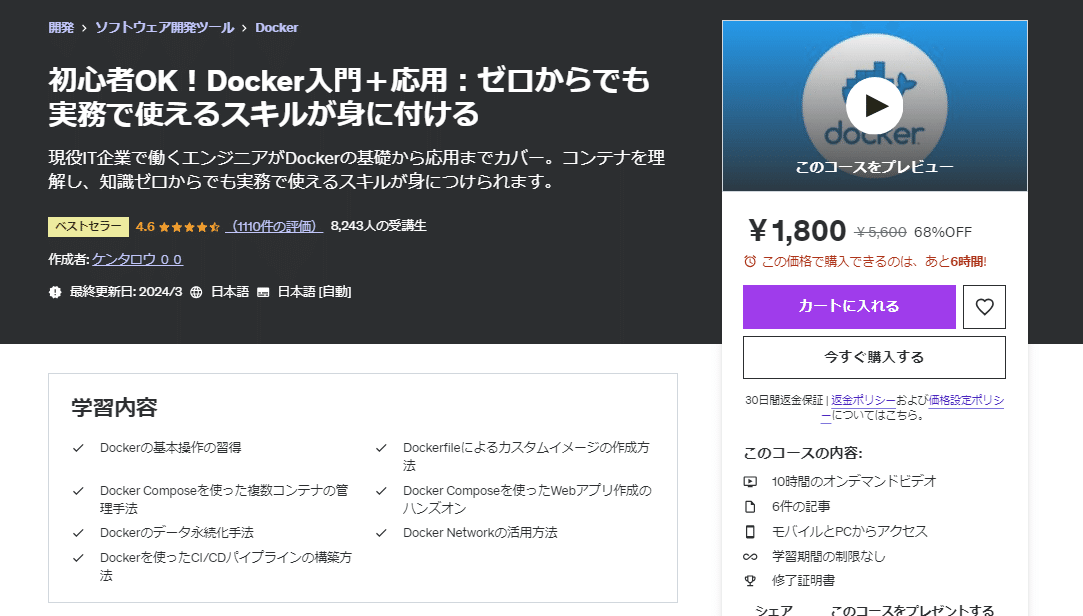This screenshot has height=616, width=1083.
Task: Open the 返金ポリシー link
Action: (863, 400)
